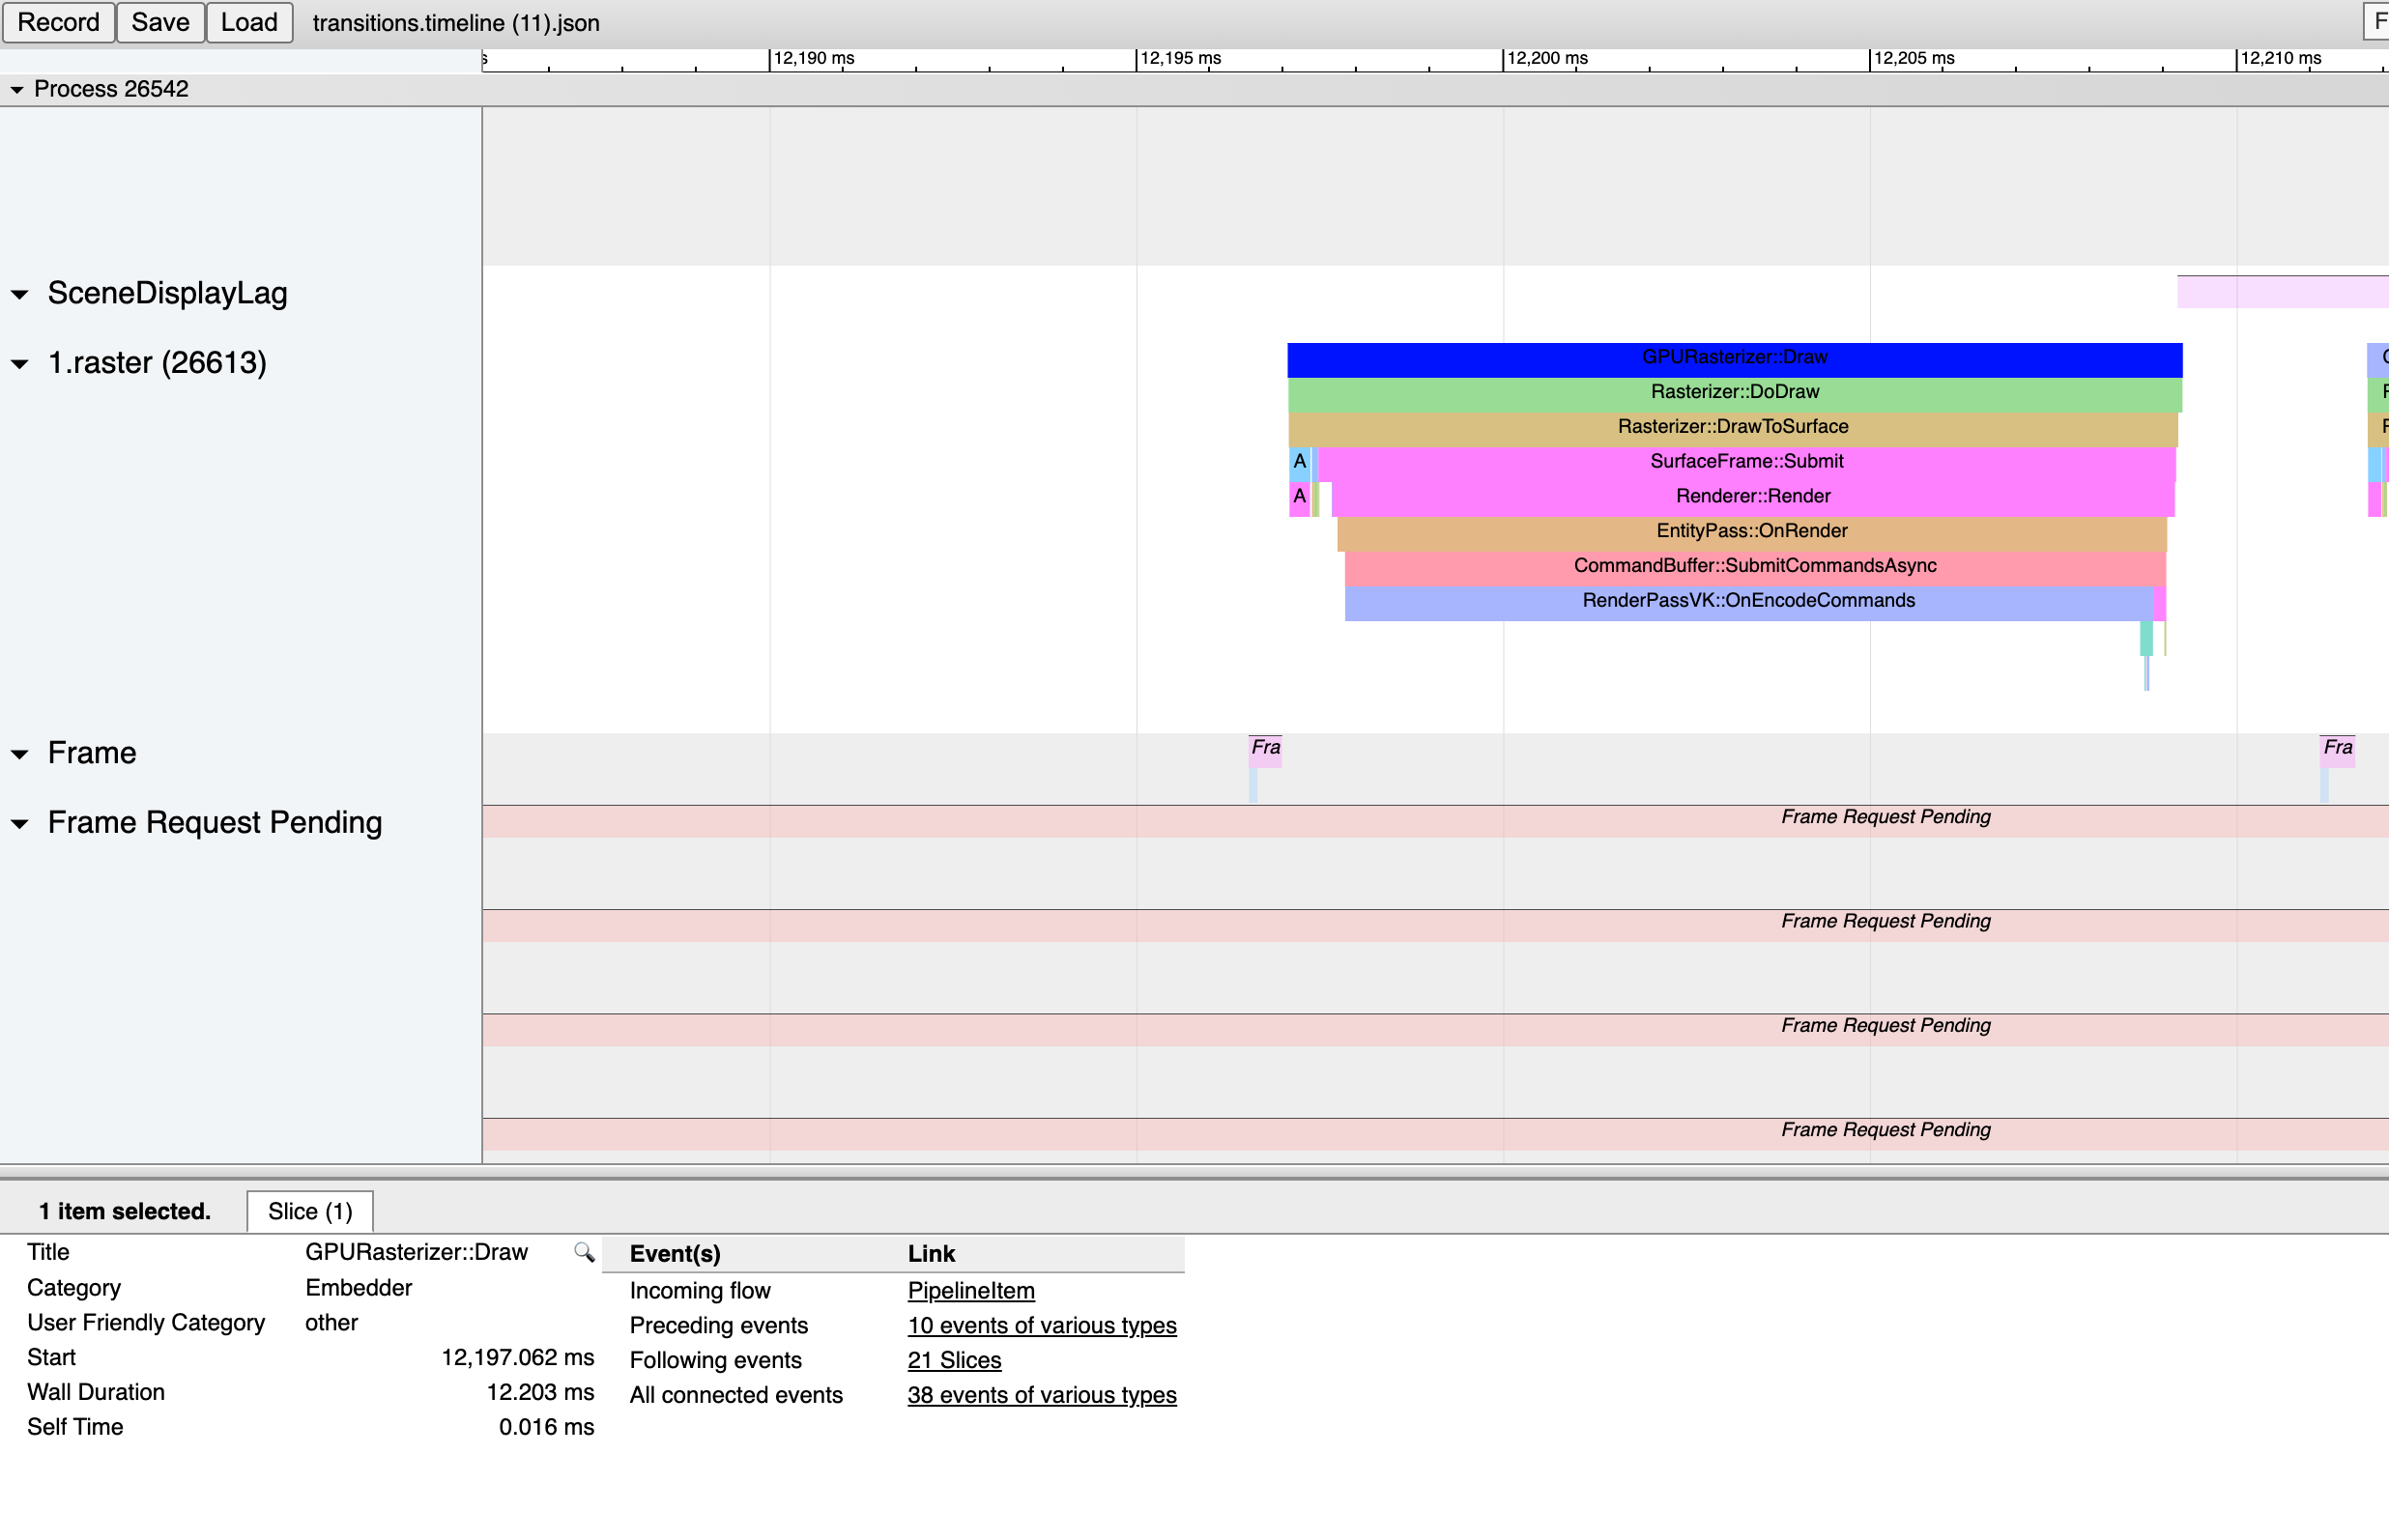Viewport: 2389px width, 1540px height.
Task: Select the GPURasterizer::Draw slice
Action: tap(1735, 357)
